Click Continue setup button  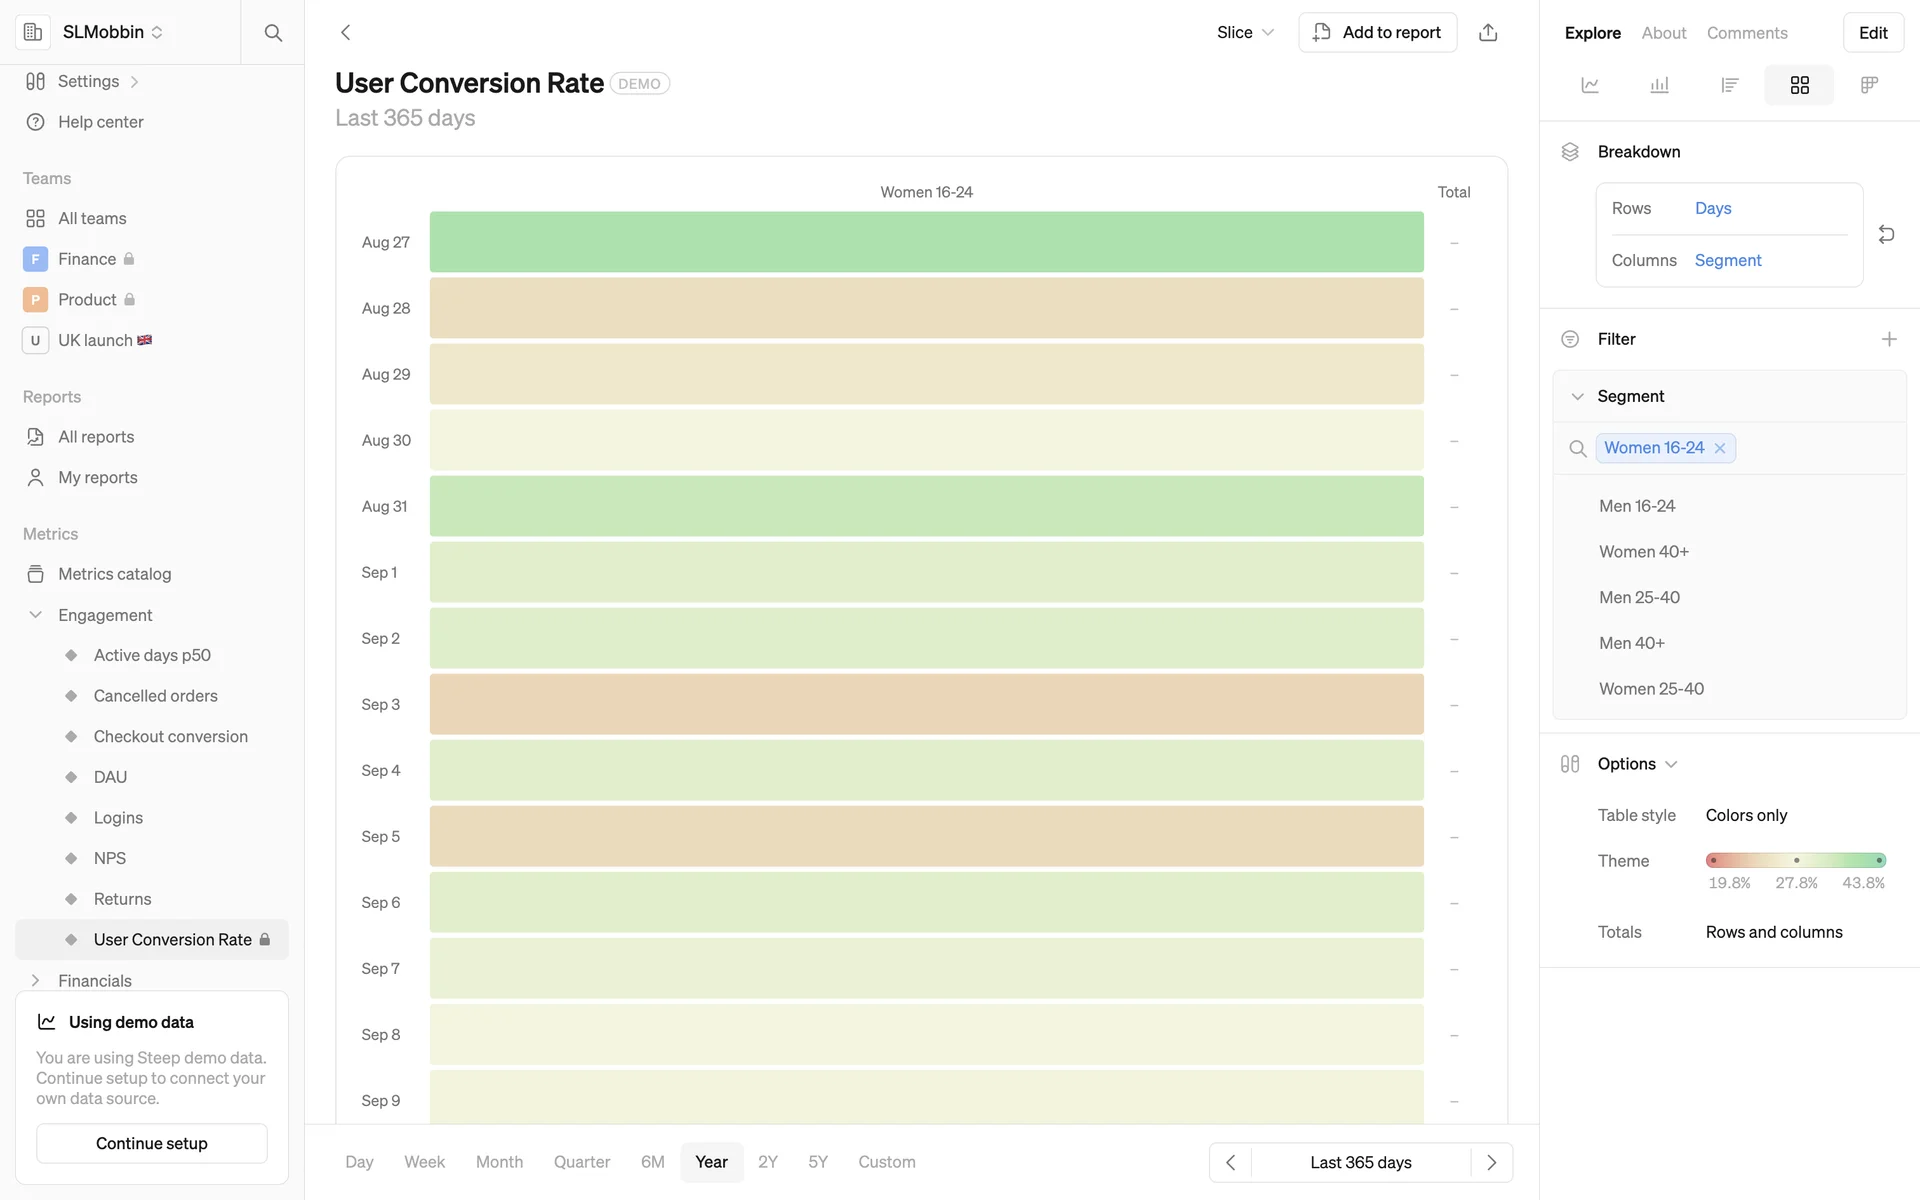152,1143
